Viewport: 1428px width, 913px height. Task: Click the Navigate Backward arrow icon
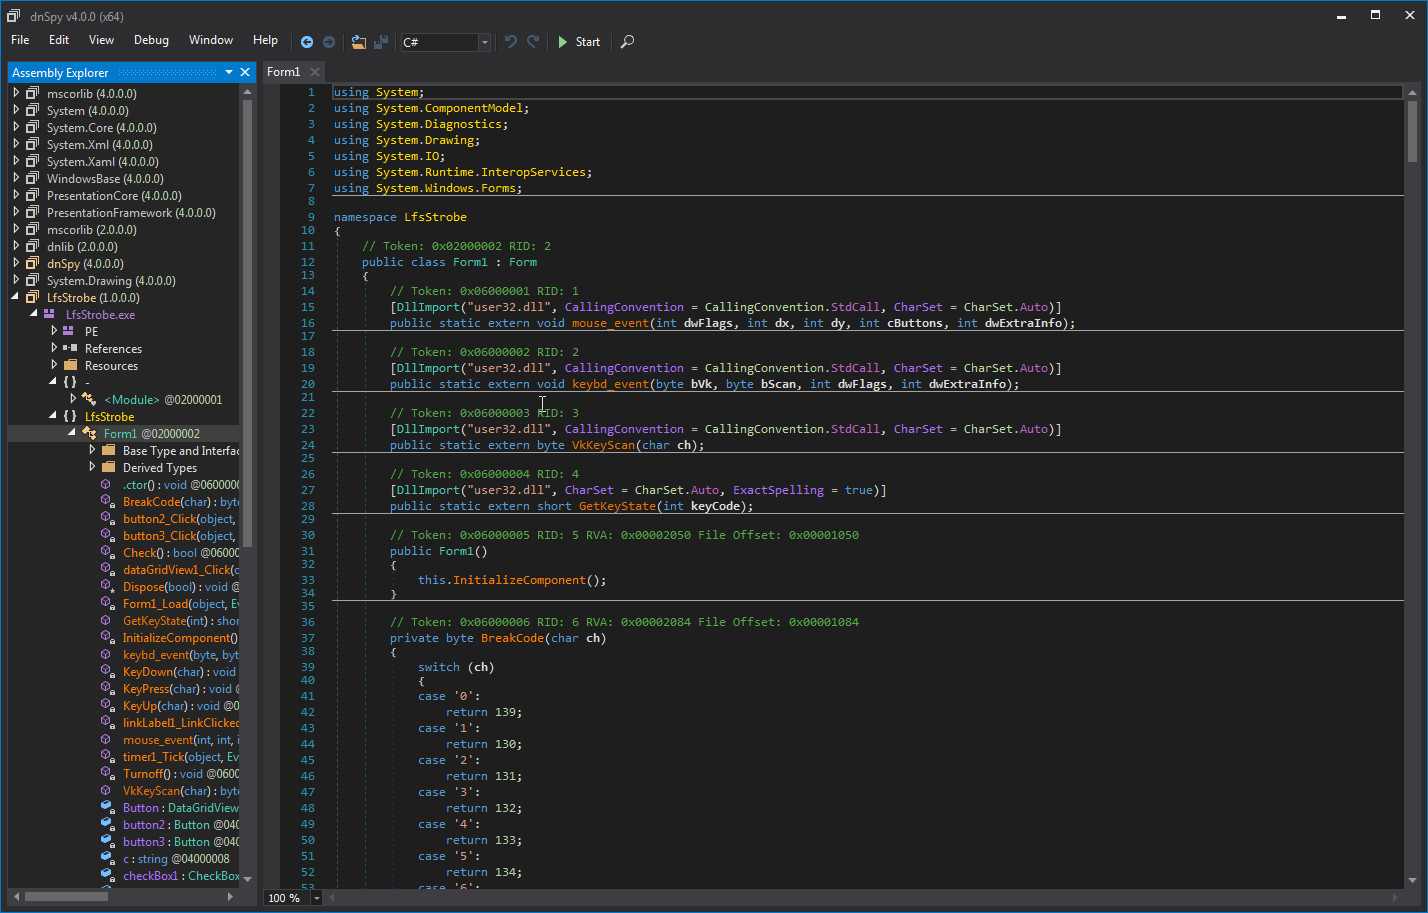coord(307,42)
